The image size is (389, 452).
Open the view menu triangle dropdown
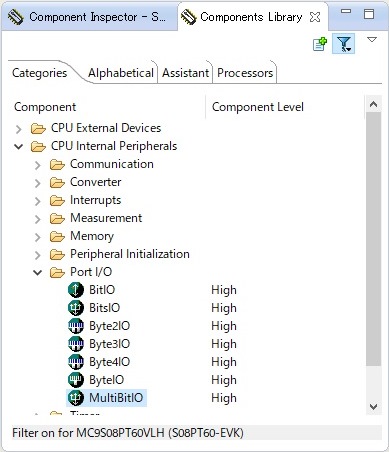[372, 40]
